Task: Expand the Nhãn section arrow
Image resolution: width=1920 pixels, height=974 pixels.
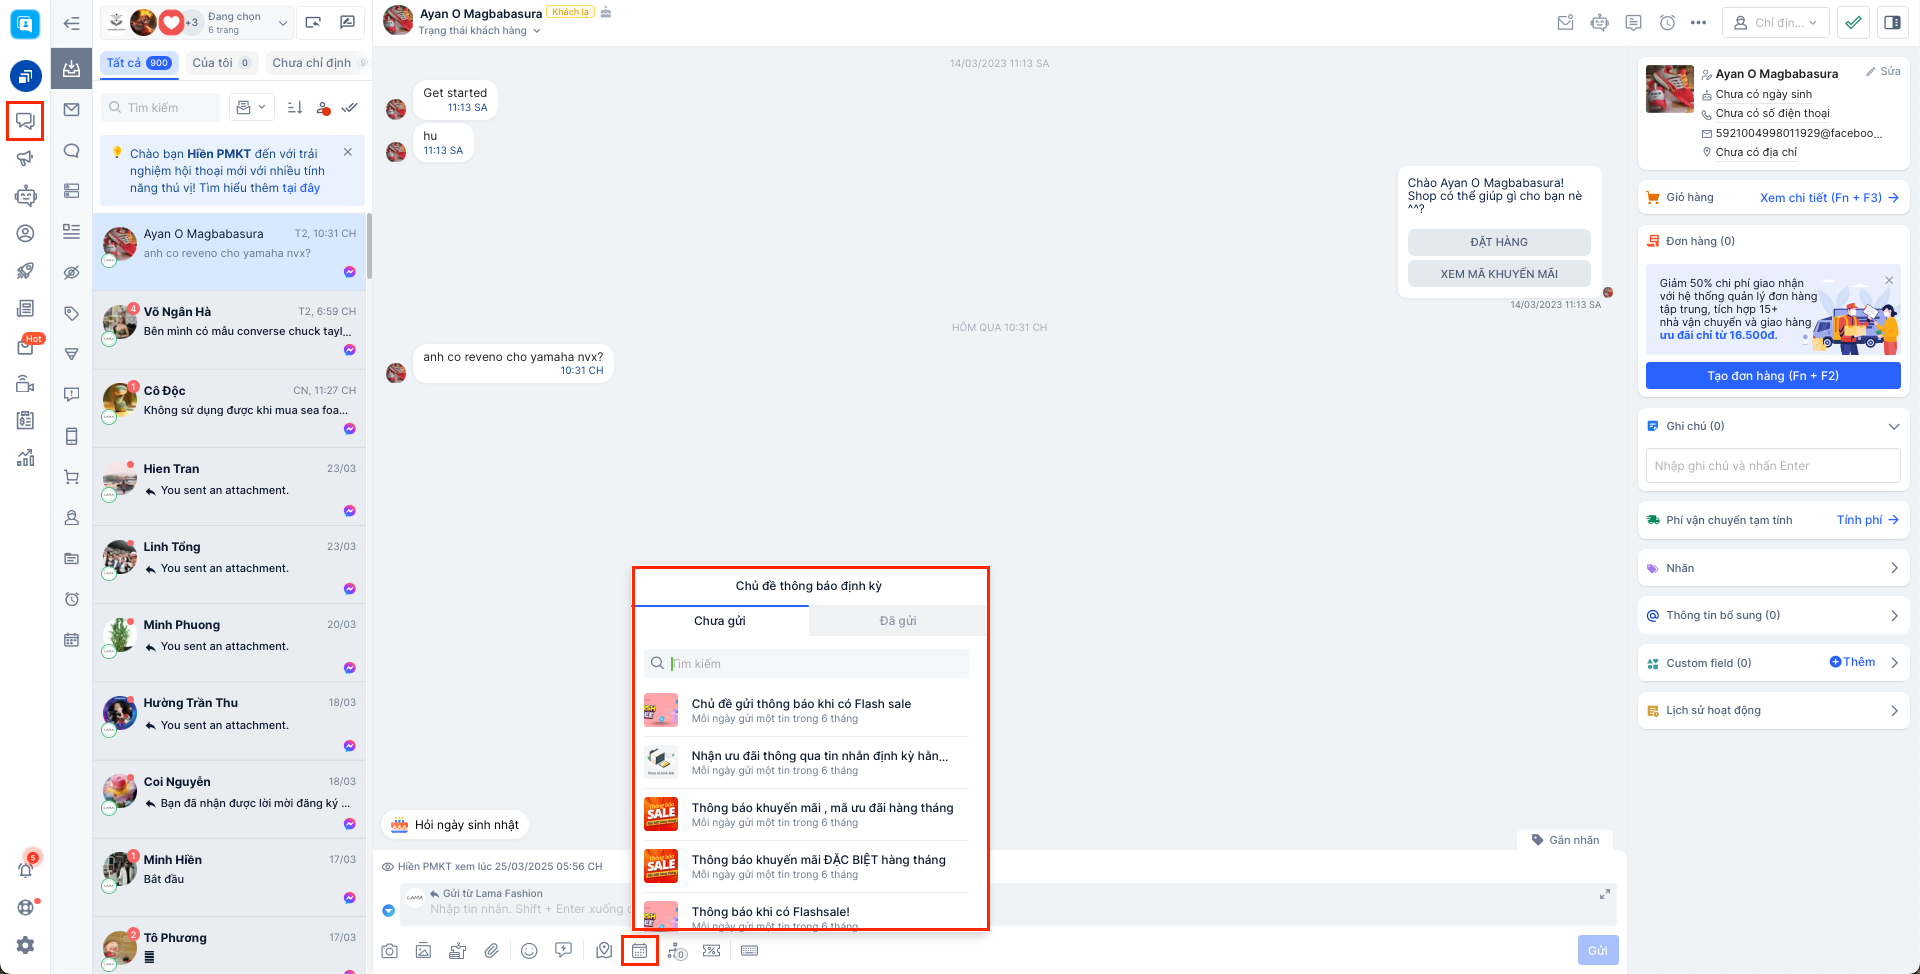Action: tap(1894, 568)
